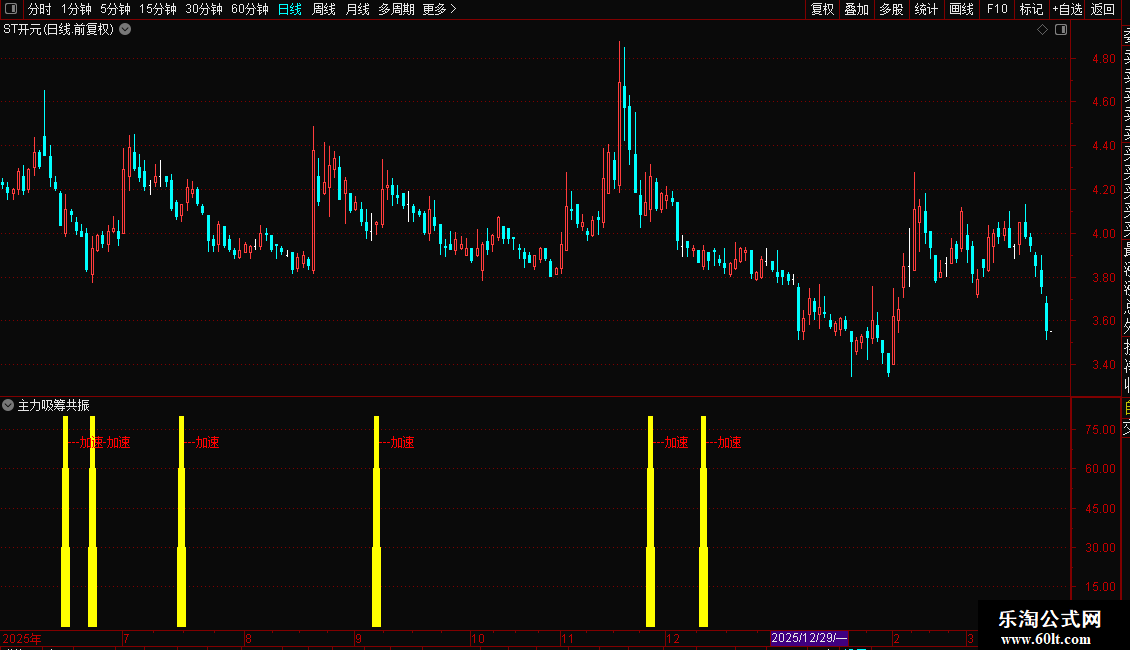Add stock with +自选 button
This screenshot has height=650, width=1130.
1067,9
